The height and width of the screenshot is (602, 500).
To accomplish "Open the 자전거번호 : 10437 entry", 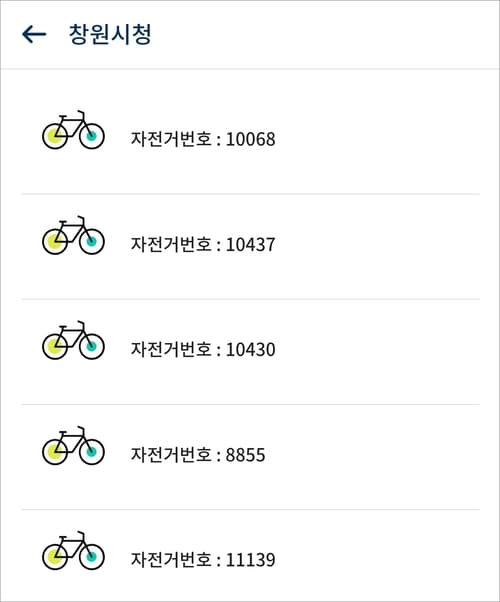I will pos(250,246).
